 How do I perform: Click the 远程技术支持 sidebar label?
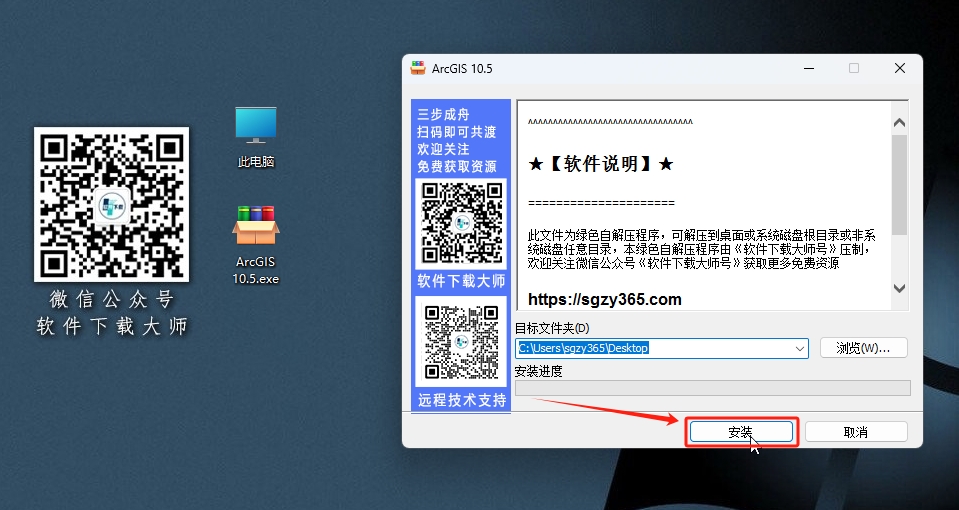[x=462, y=400]
